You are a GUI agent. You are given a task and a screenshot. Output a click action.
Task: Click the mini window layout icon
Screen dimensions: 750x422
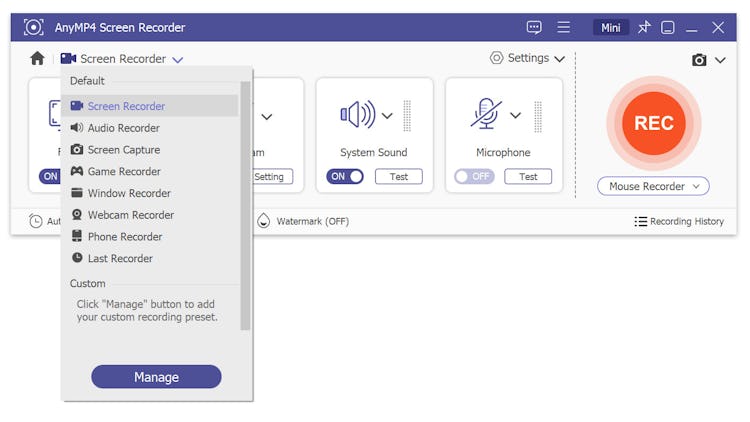point(668,27)
